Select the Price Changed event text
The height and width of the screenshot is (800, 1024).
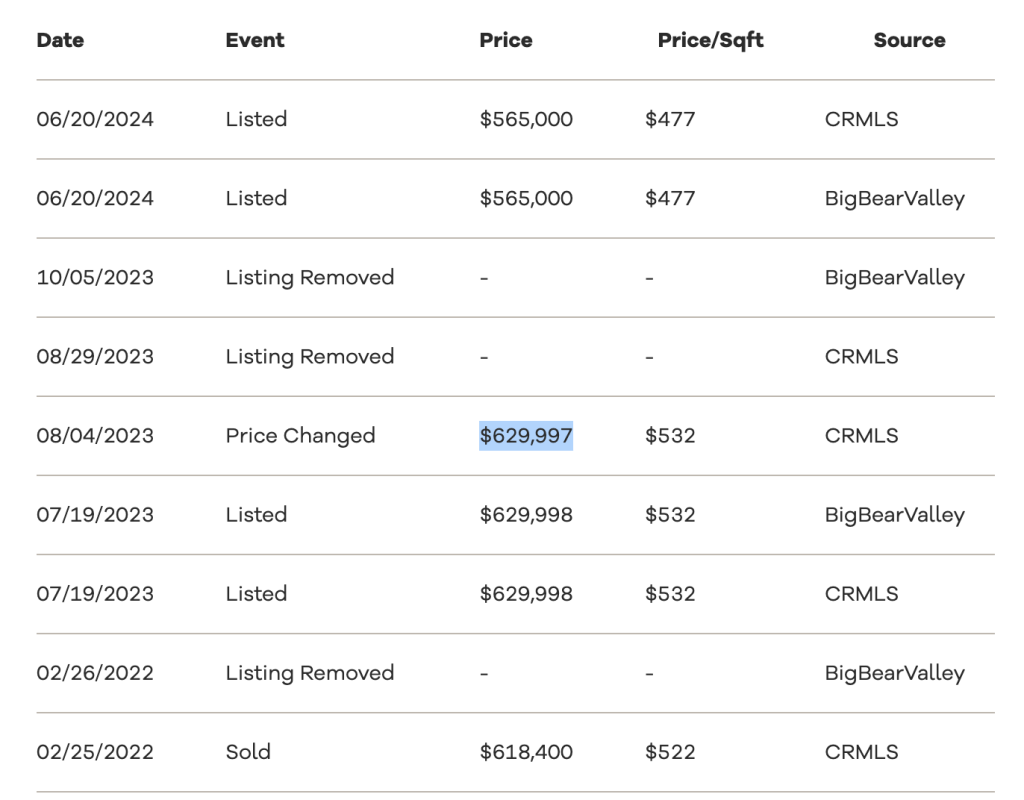tap(300, 436)
